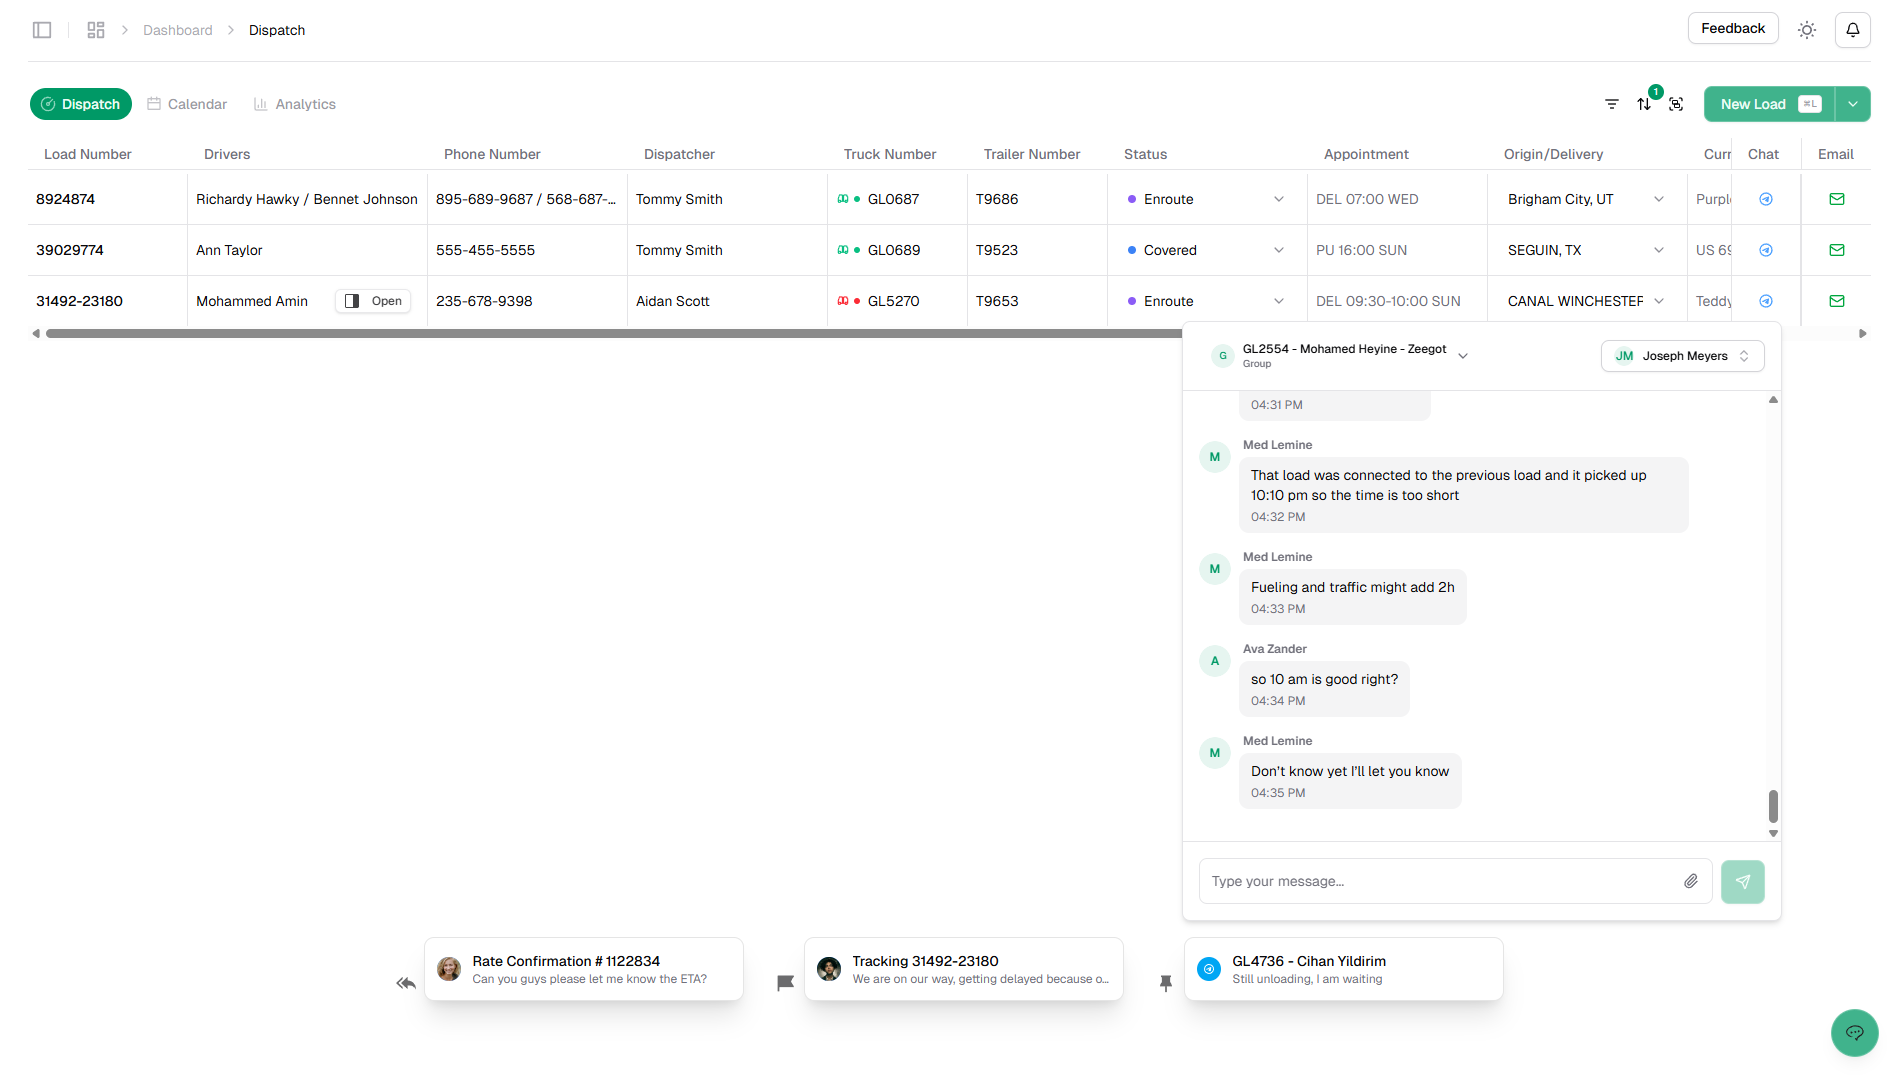Image resolution: width=1897 pixels, height=1076 pixels.
Task: Click the sort icon with notification badge
Action: click(1644, 103)
